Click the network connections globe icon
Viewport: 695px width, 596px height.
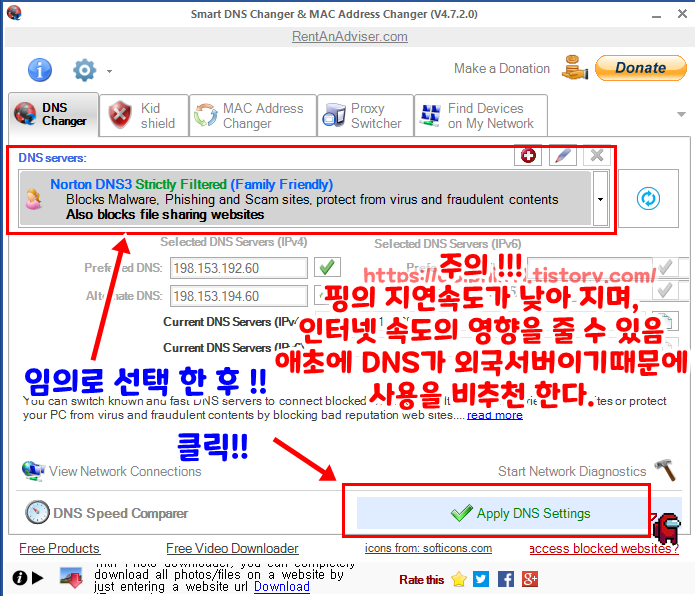click(33, 471)
